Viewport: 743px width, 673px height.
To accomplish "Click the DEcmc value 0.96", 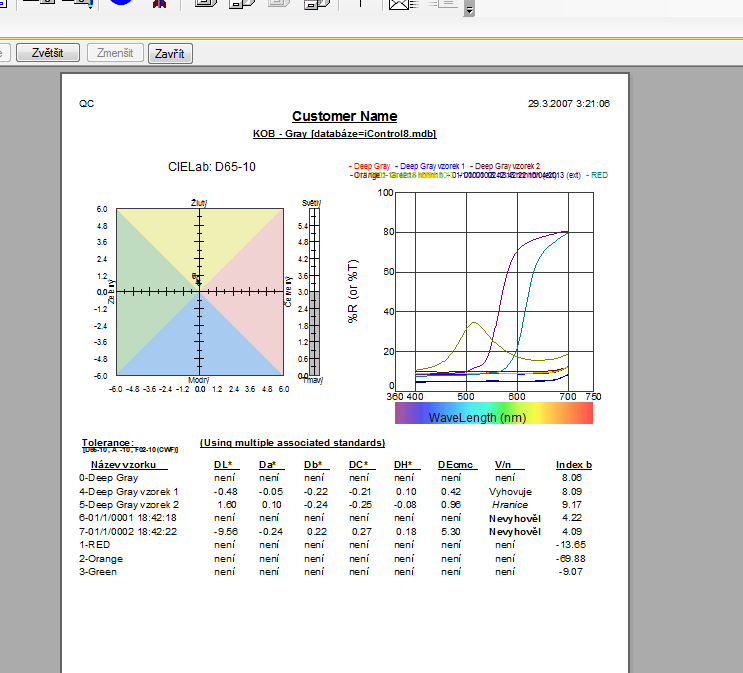I will (451, 505).
